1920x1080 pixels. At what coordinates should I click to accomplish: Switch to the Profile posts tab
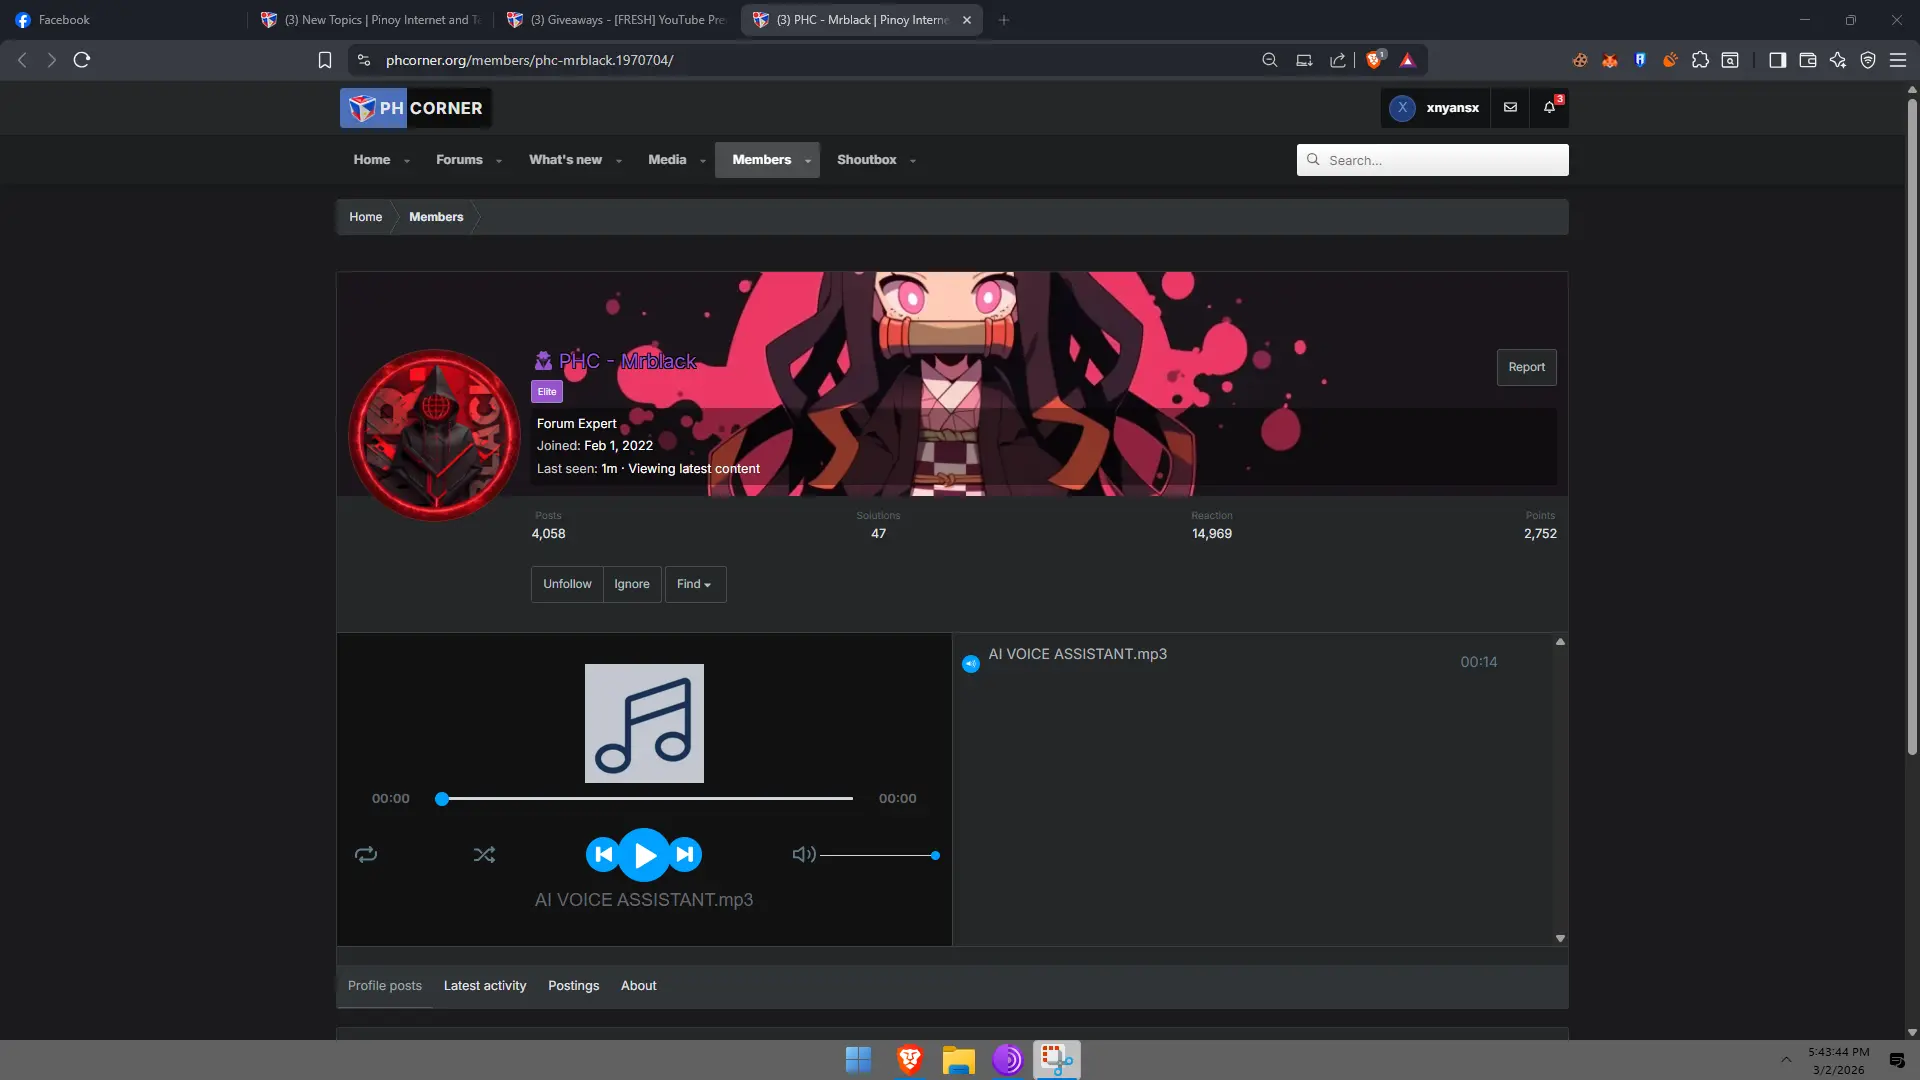(x=385, y=986)
